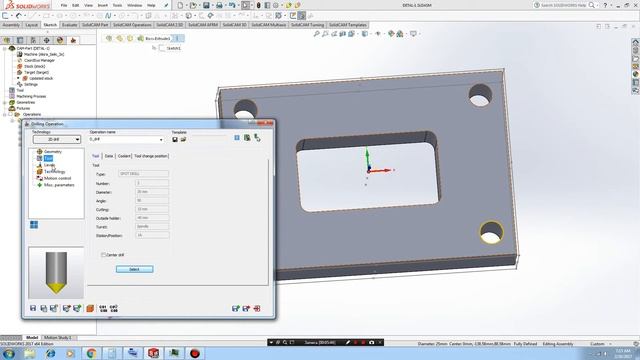Click the FeatureManager design tree tab icon
640x360 pixels.
pyautogui.click(x=7, y=40)
